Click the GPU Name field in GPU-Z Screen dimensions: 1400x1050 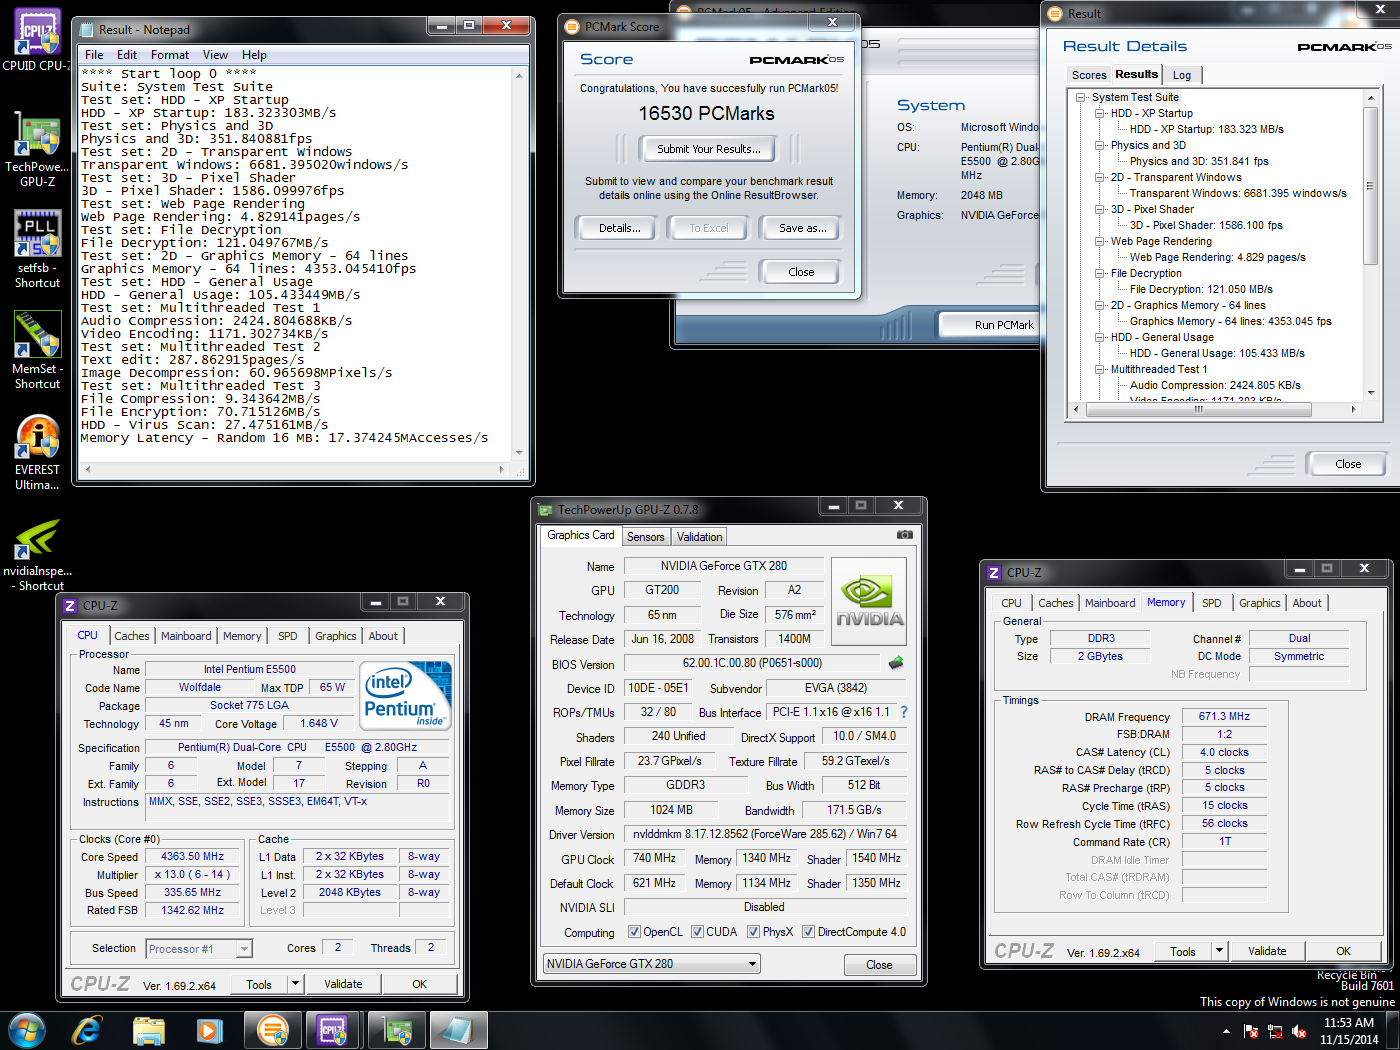(x=723, y=566)
